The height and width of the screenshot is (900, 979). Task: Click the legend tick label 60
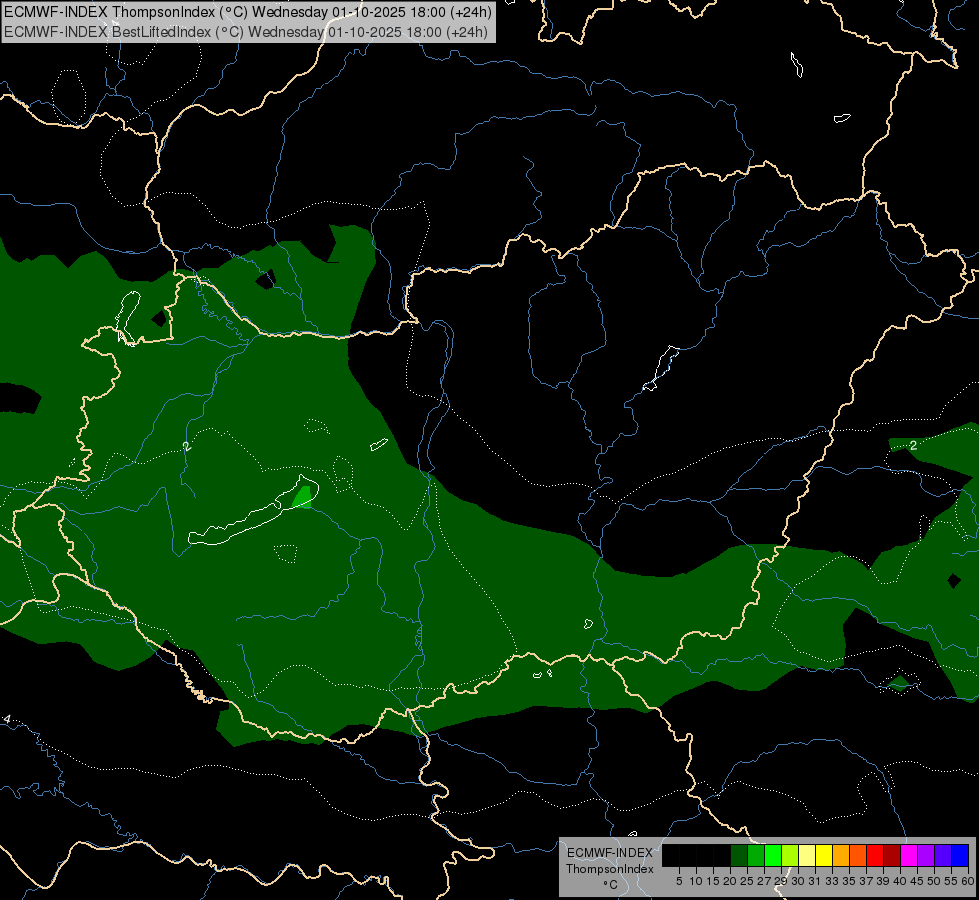(967, 881)
